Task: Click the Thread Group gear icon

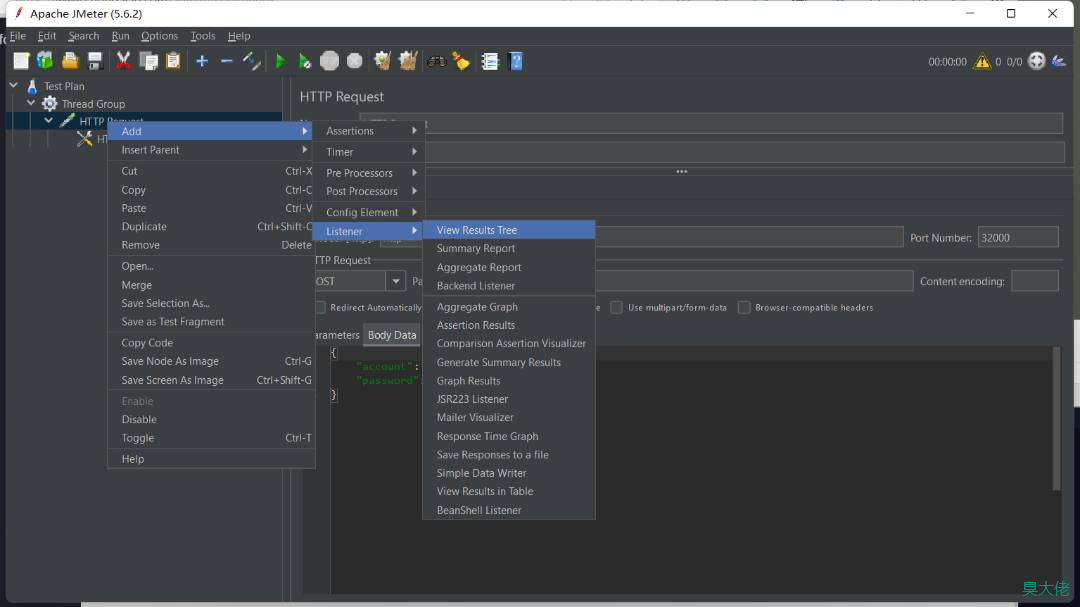Action: pyautogui.click(x=50, y=104)
